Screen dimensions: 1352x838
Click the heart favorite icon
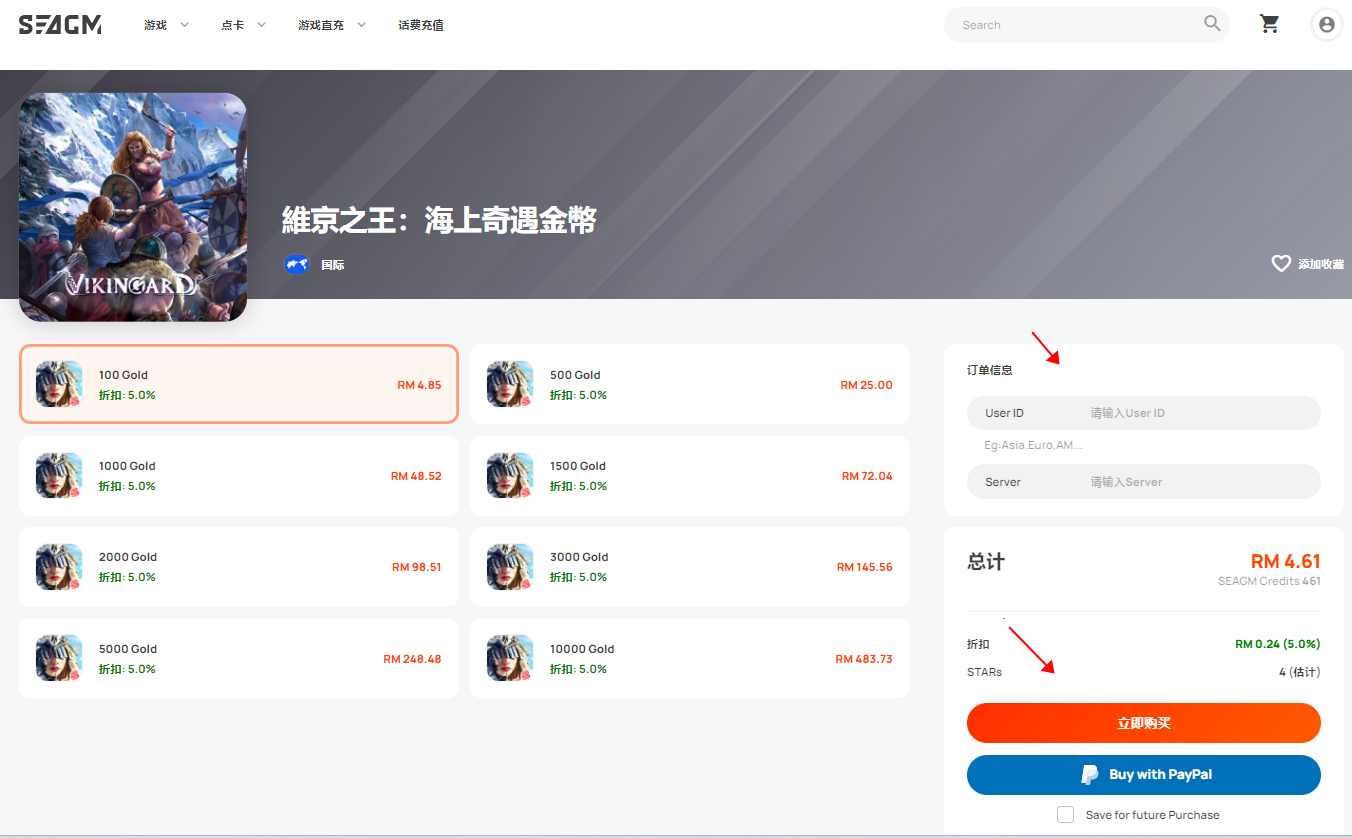pos(1281,264)
